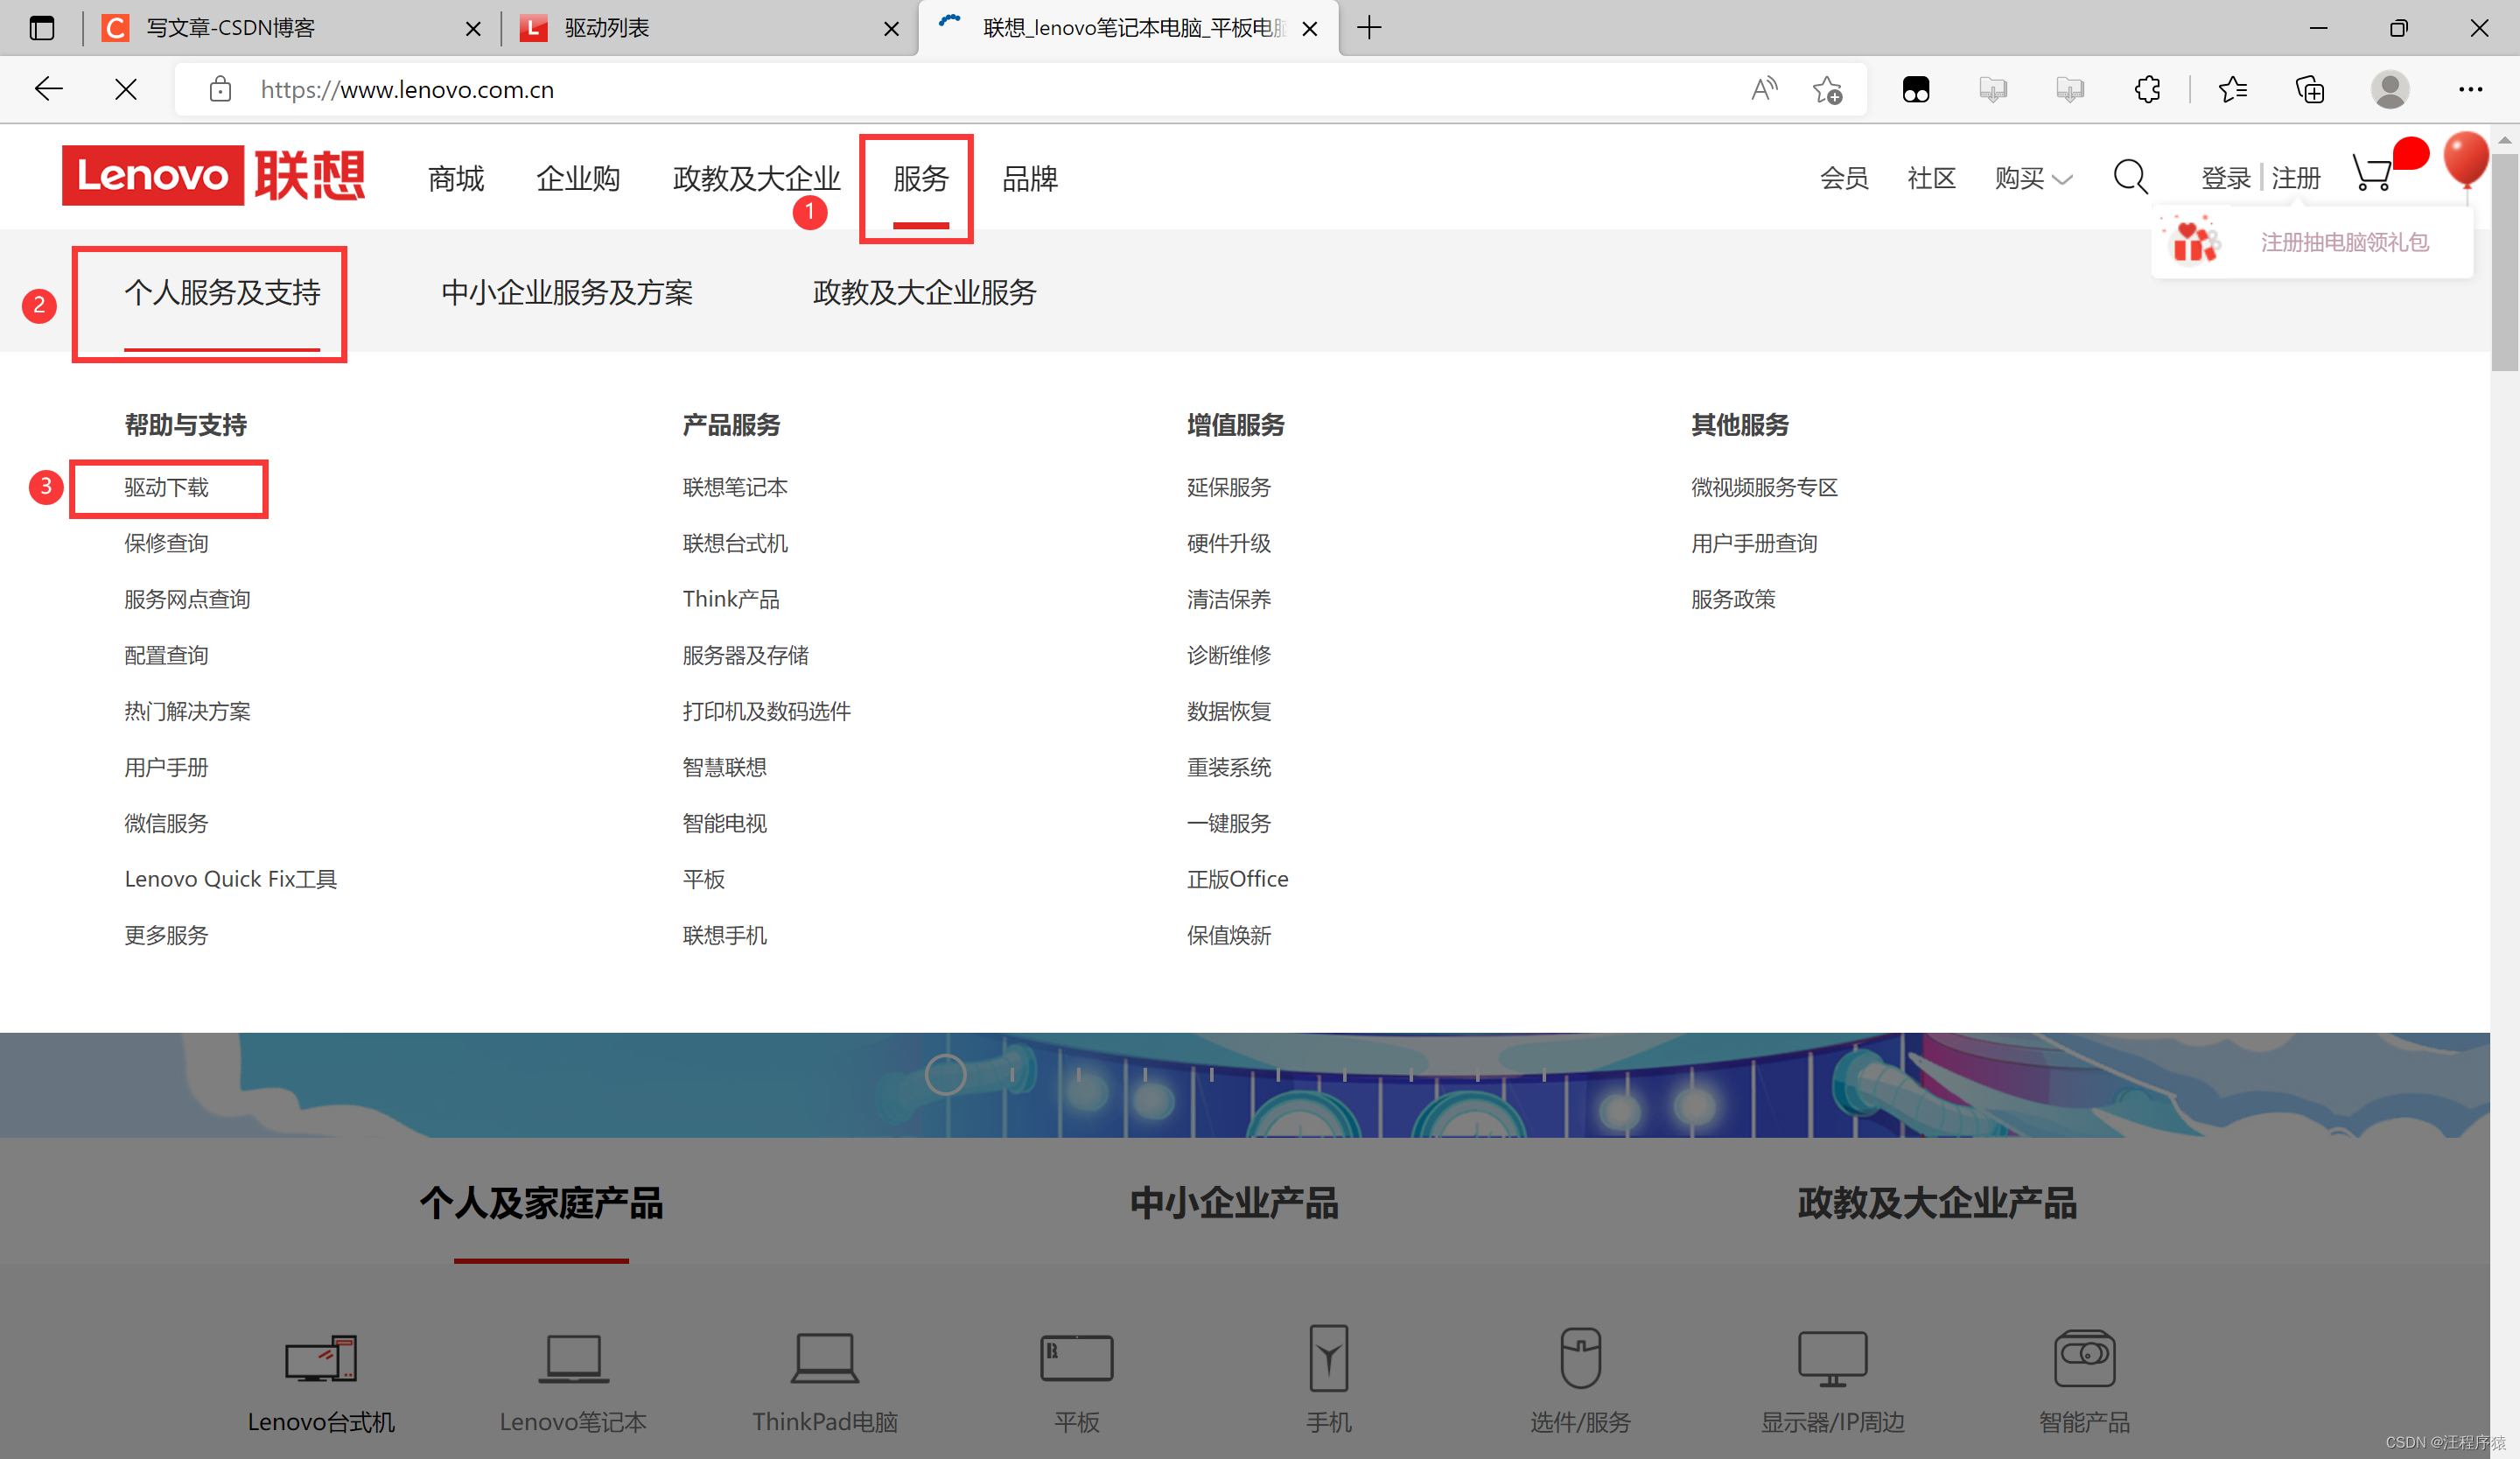Screen dimensions: 2520x1459
Task: Add this page to favorites star icon
Action: [1827, 90]
